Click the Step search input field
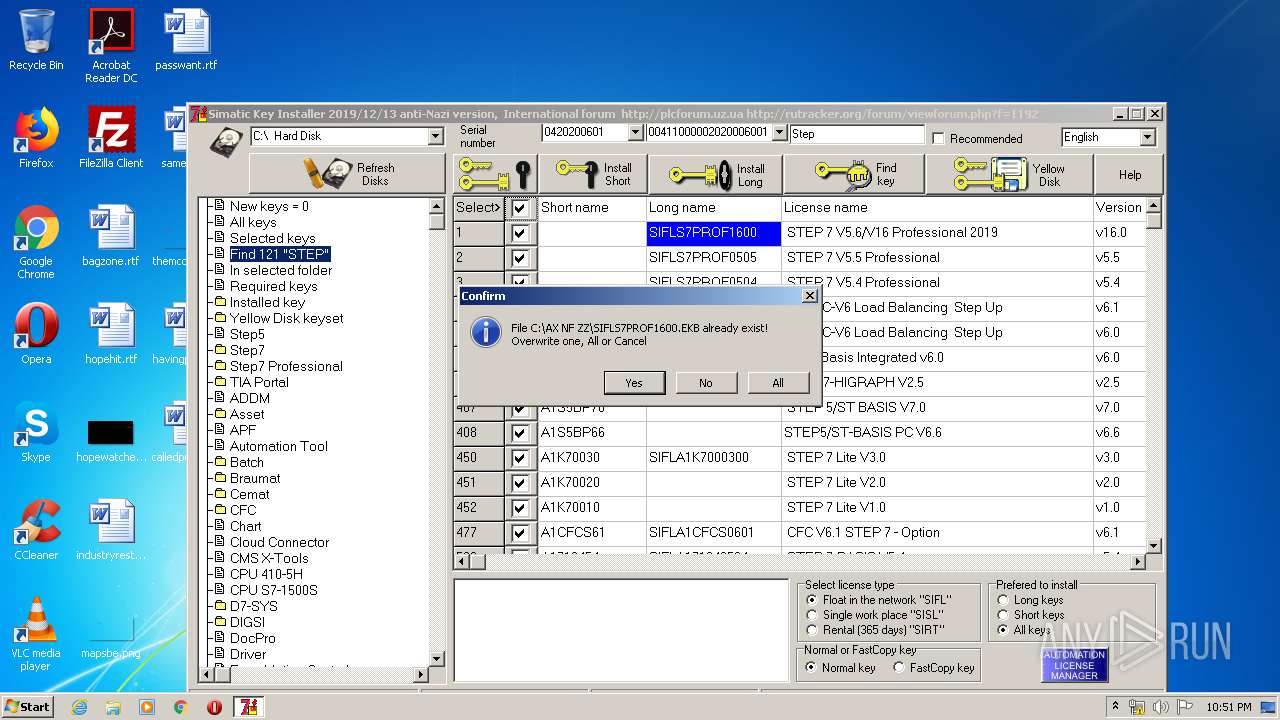 click(857, 133)
